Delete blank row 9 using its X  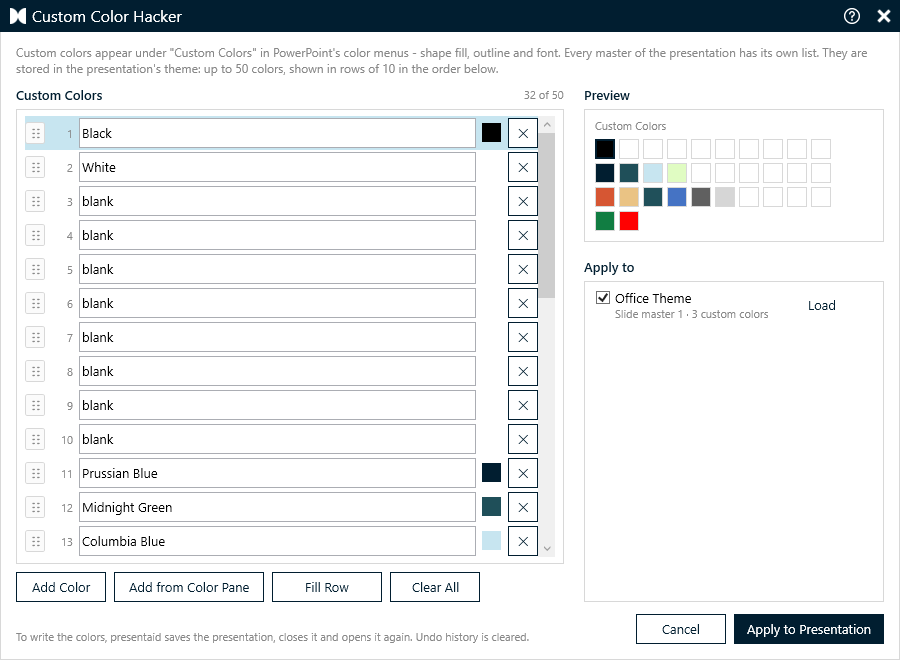pyautogui.click(x=523, y=405)
